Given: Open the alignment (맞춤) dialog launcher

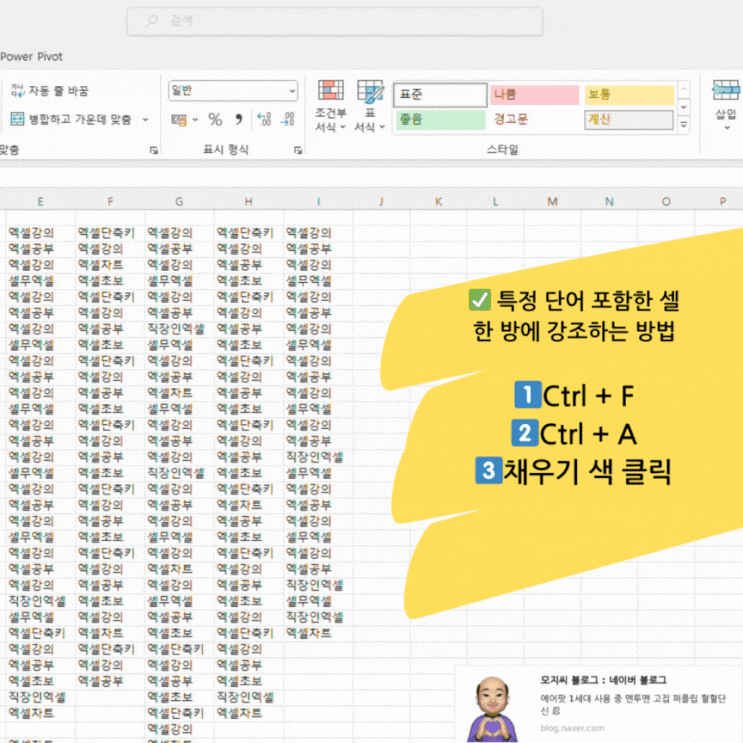Looking at the screenshot, I should (154, 150).
